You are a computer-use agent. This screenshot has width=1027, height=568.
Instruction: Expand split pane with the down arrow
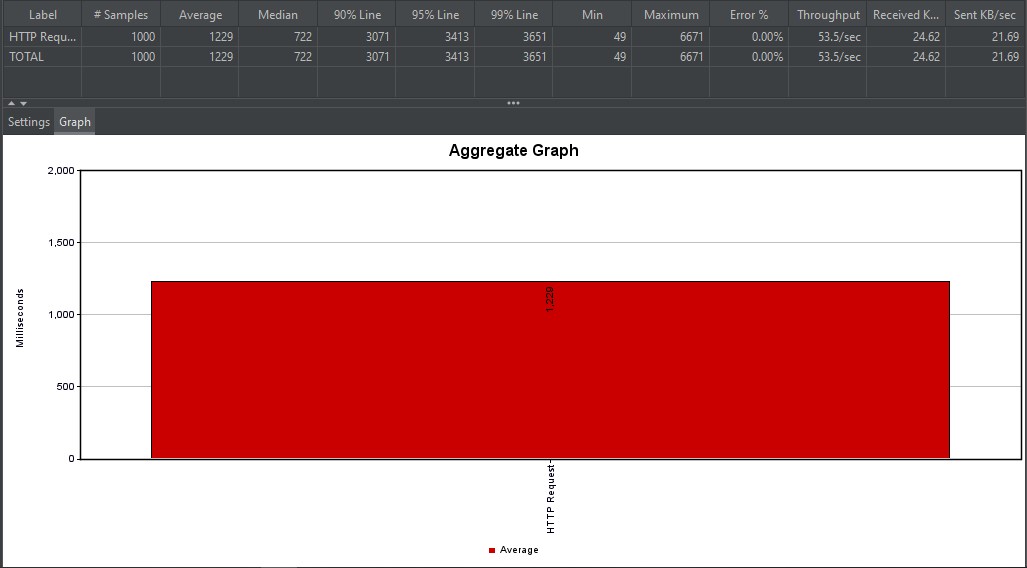(x=24, y=104)
